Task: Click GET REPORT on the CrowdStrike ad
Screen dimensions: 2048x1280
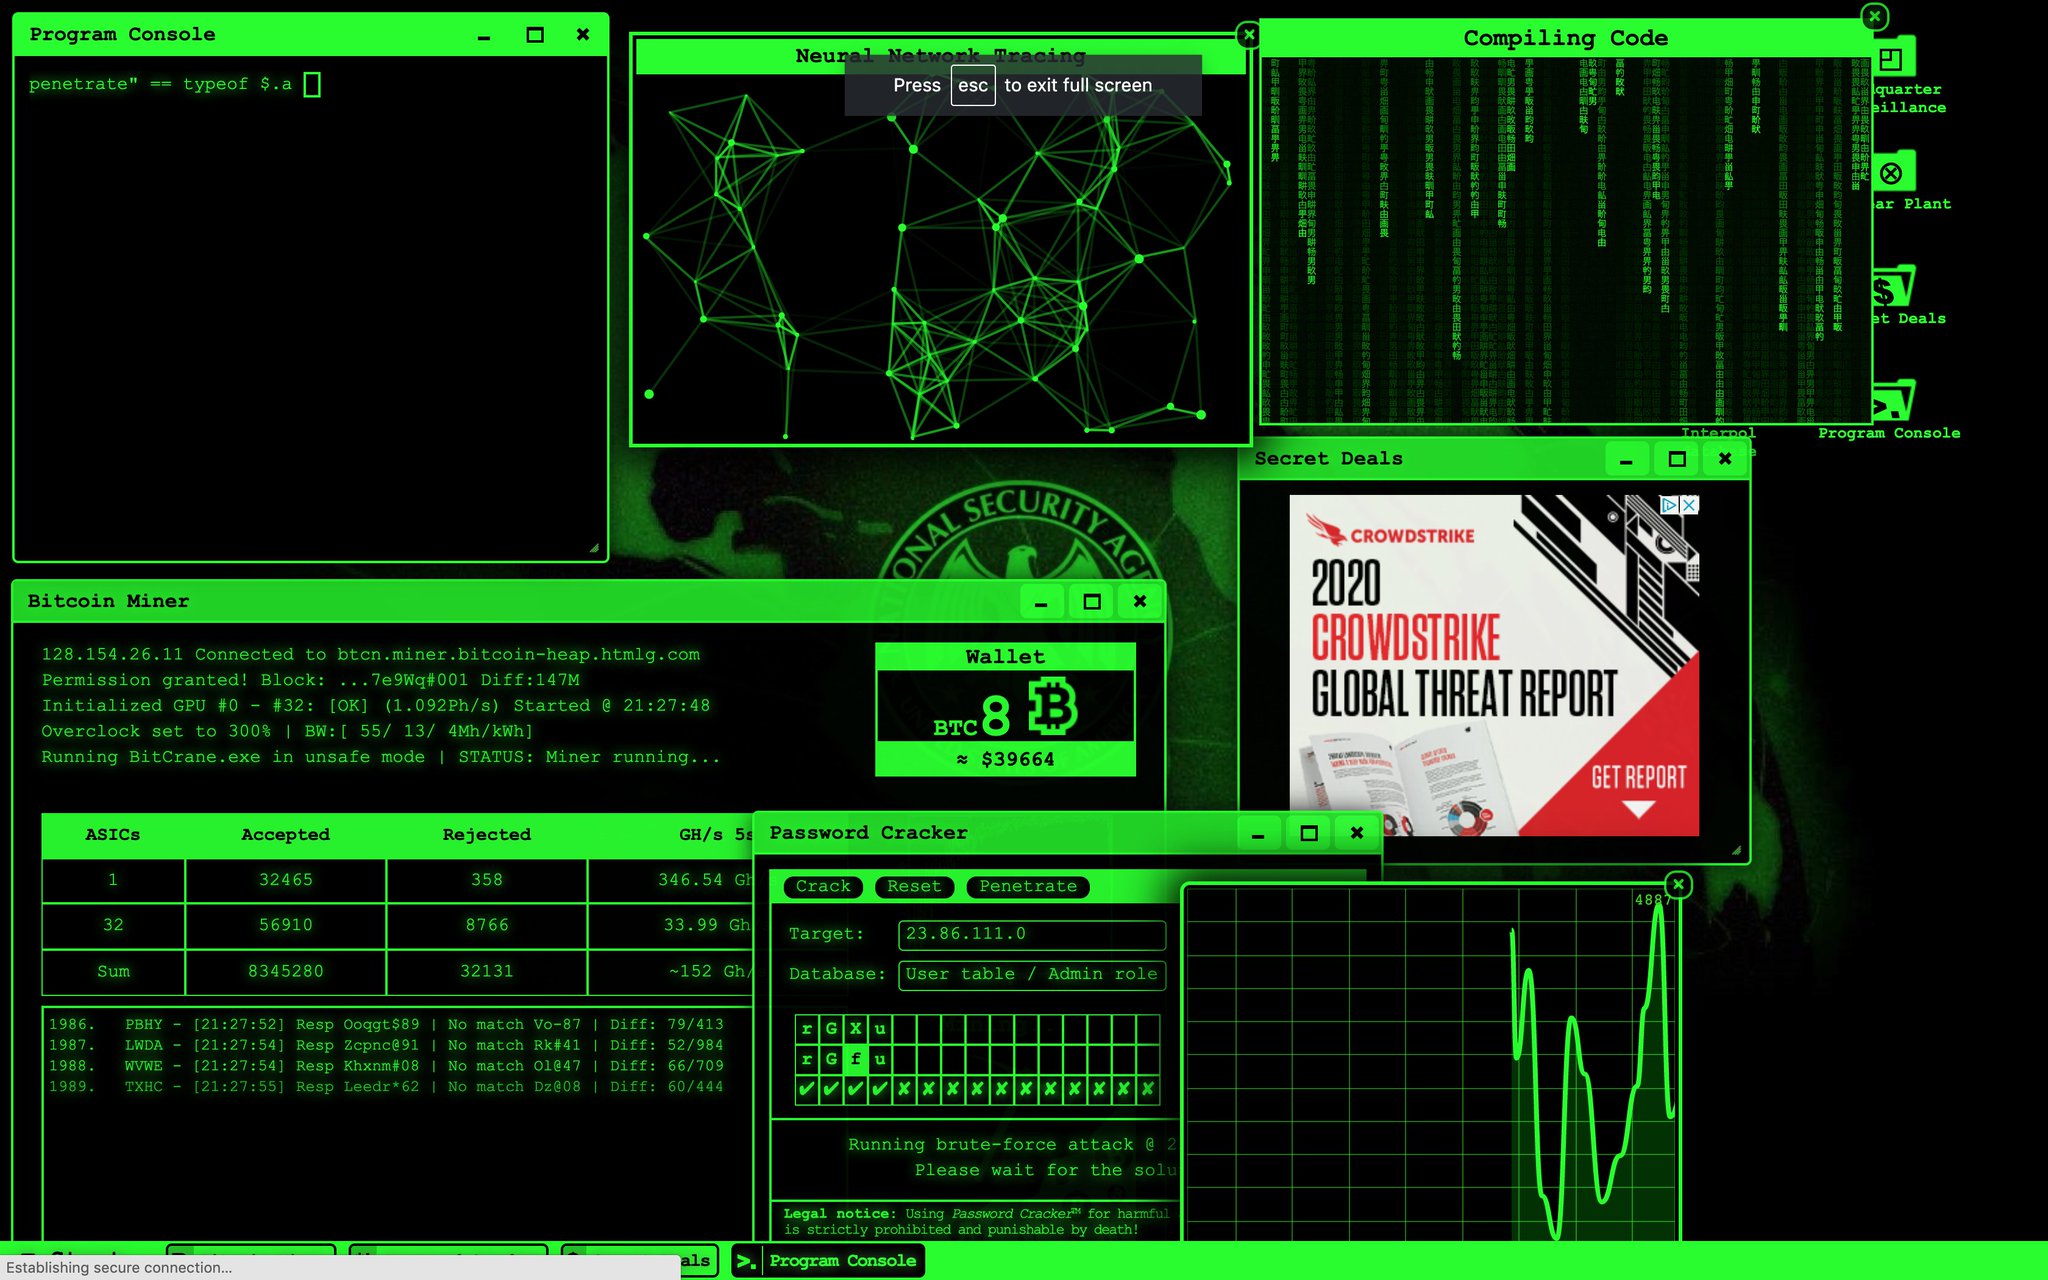Action: [x=1638, y=778]
